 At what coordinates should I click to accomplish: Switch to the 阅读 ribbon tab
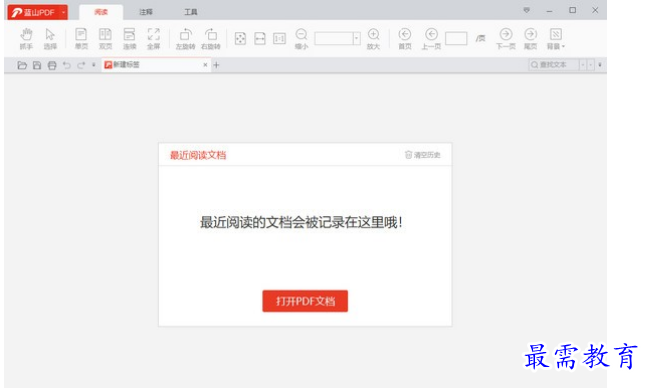[101, 12]
